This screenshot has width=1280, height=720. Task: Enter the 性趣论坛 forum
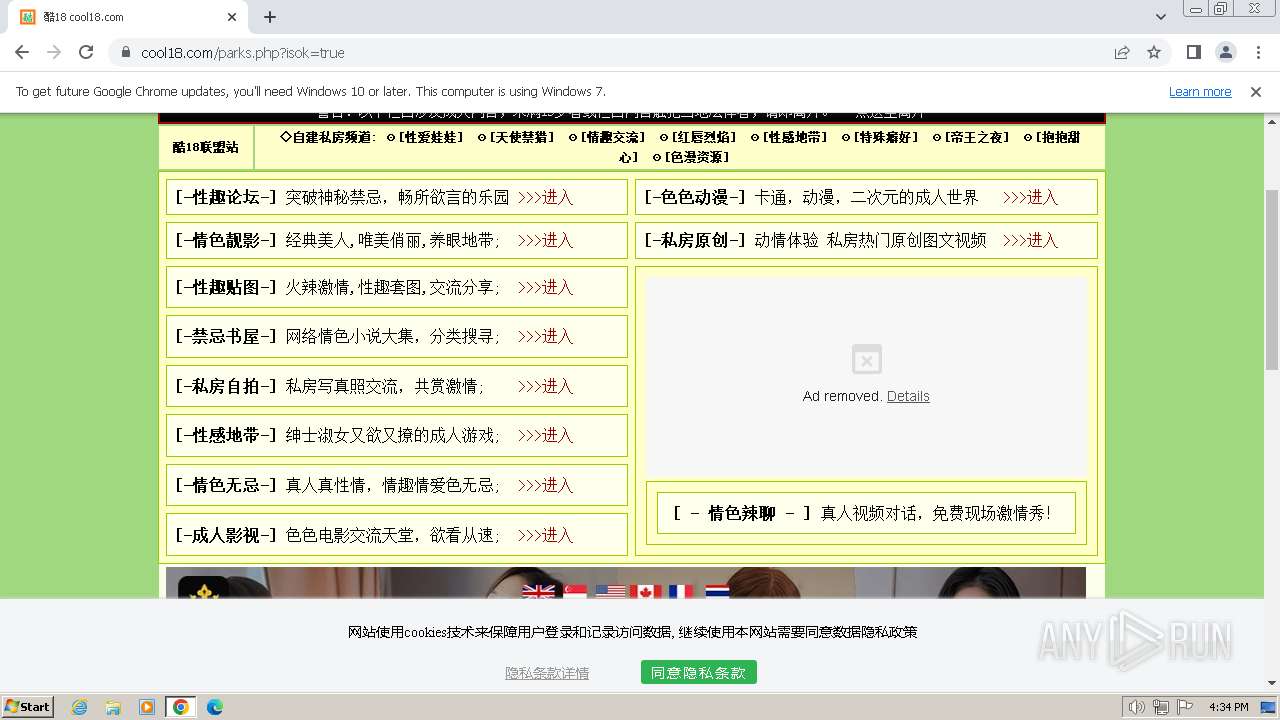point(546,197)
